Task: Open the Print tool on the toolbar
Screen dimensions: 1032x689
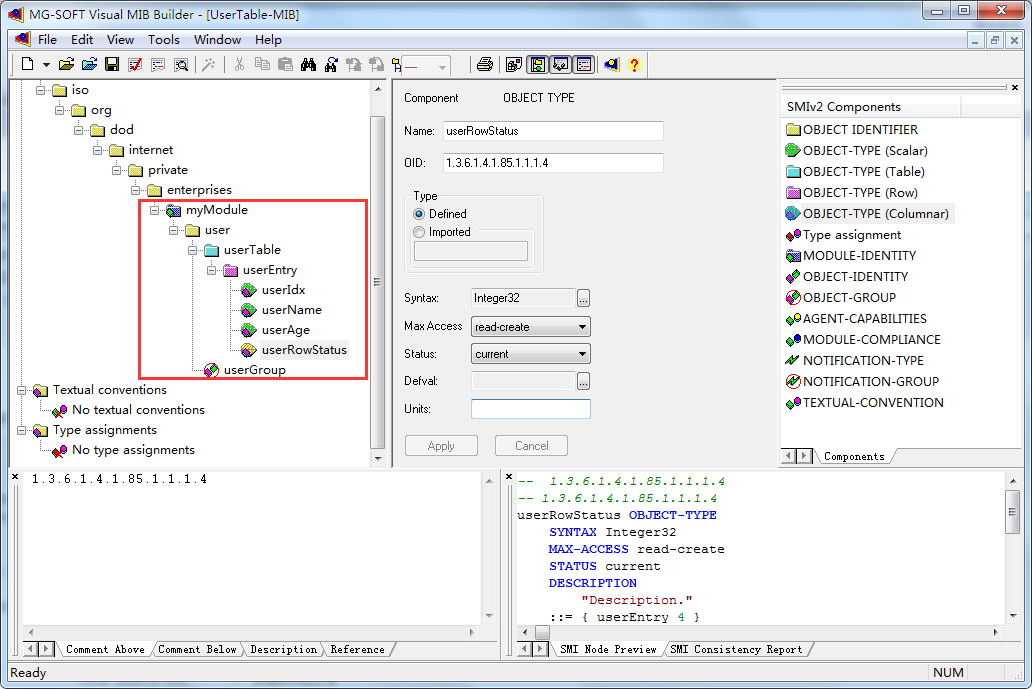Action: click(x=484, y=63)
